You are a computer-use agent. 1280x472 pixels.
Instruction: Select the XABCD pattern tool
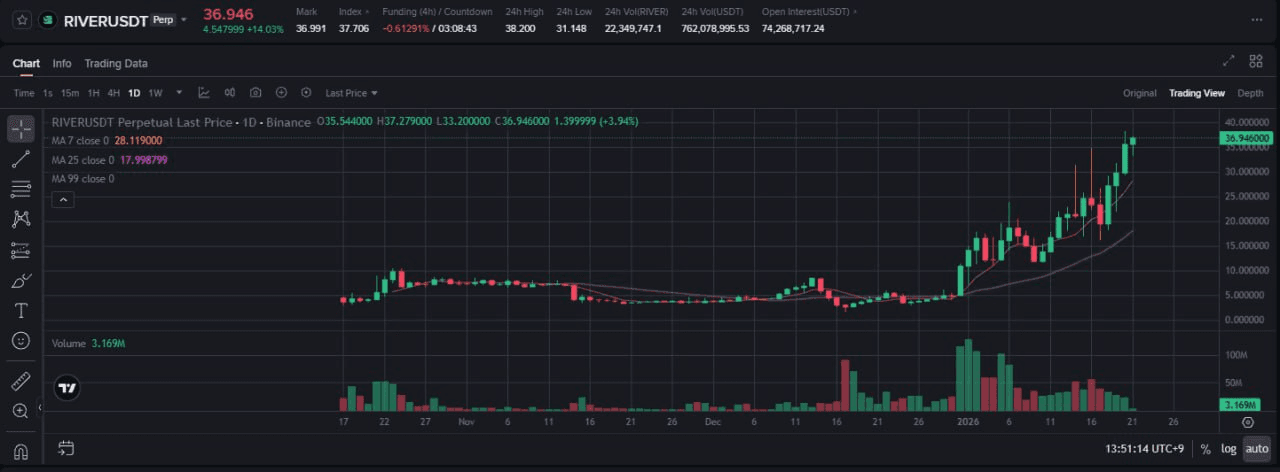(x=21, y=219)
